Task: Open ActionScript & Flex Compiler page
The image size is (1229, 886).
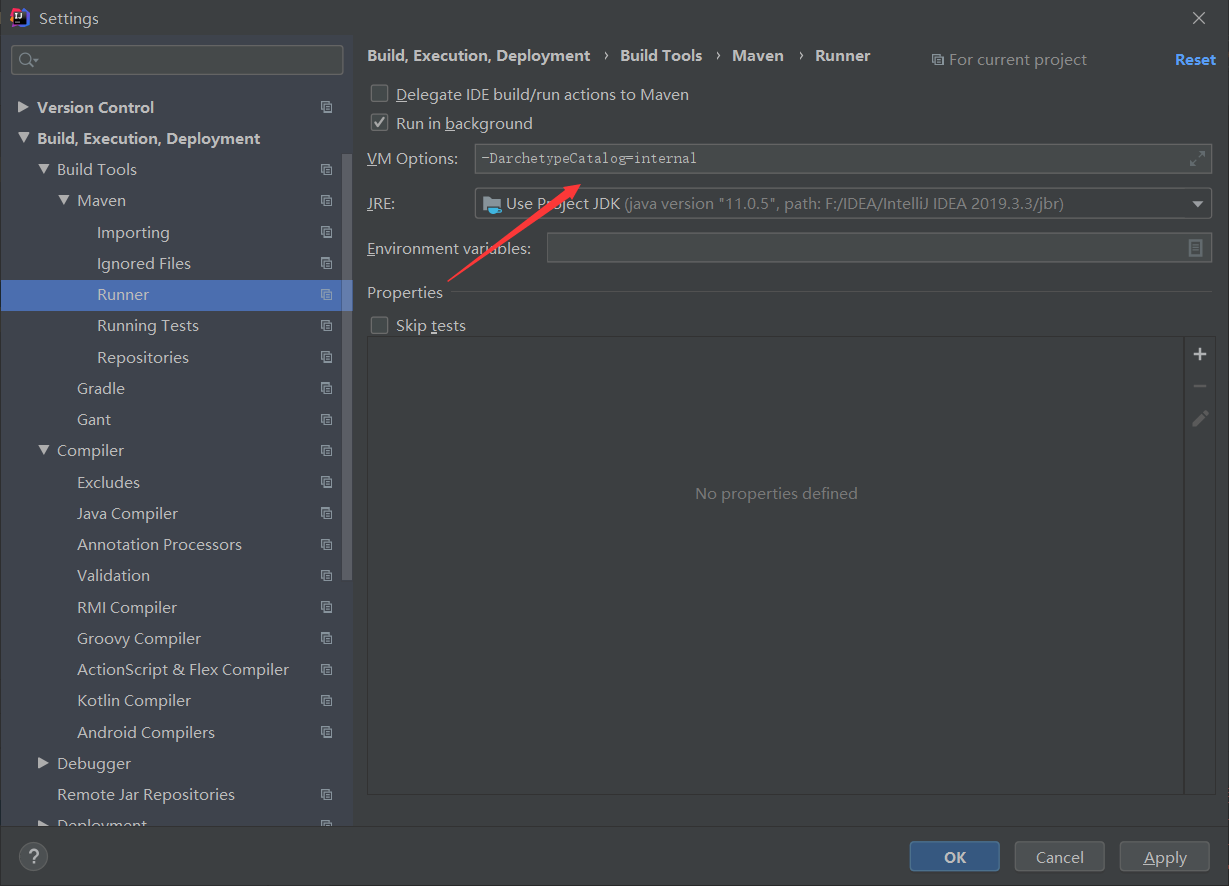Action: pos(183,669)
